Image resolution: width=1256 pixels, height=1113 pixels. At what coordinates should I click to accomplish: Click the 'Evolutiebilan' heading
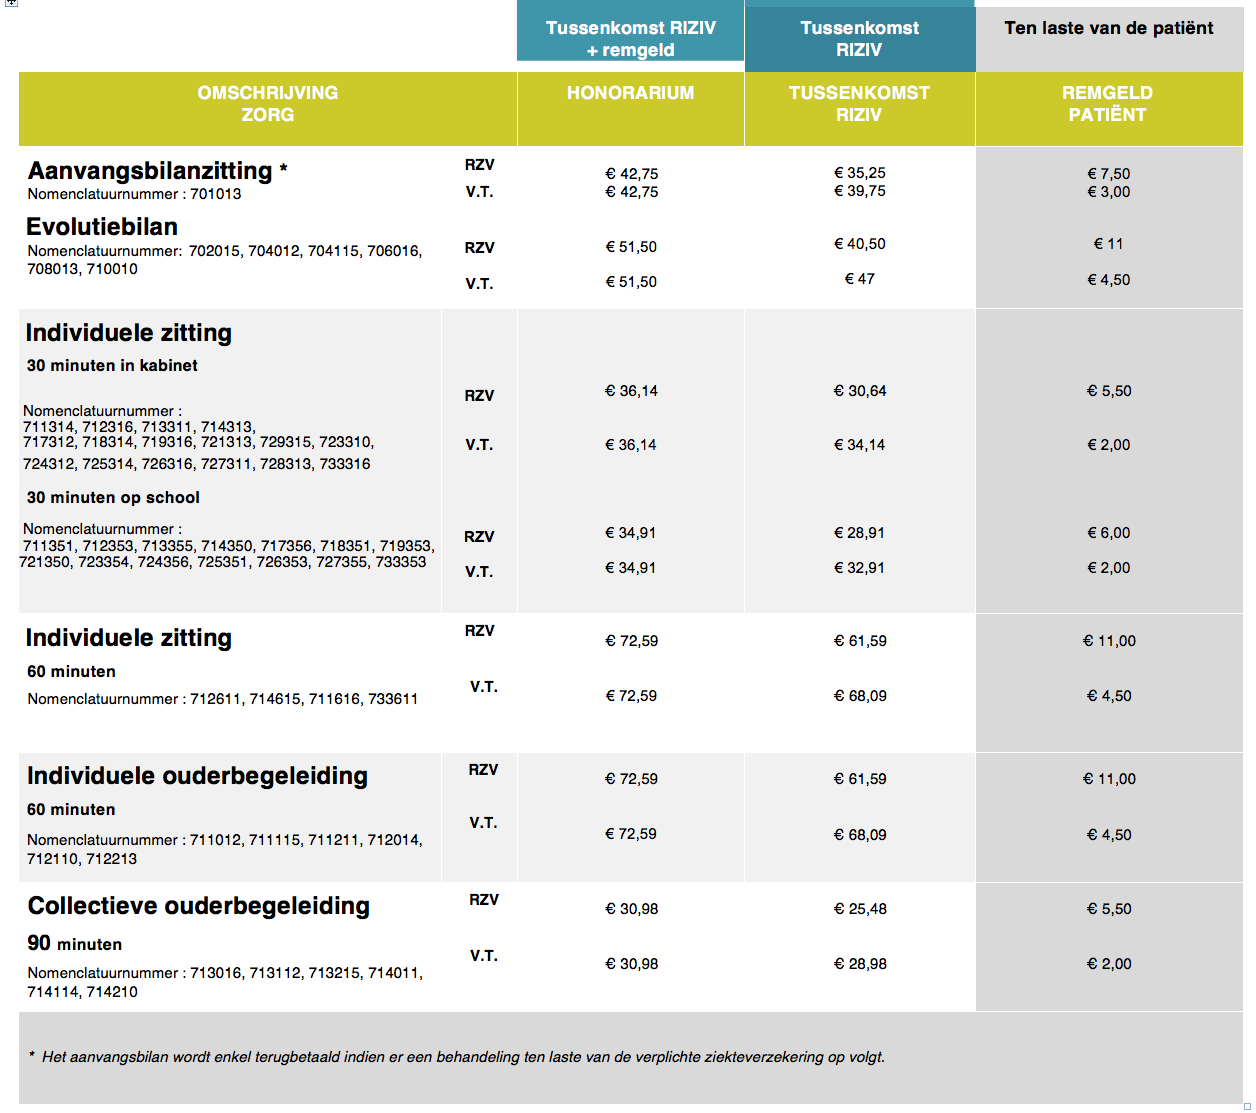(x=102, y=227)
